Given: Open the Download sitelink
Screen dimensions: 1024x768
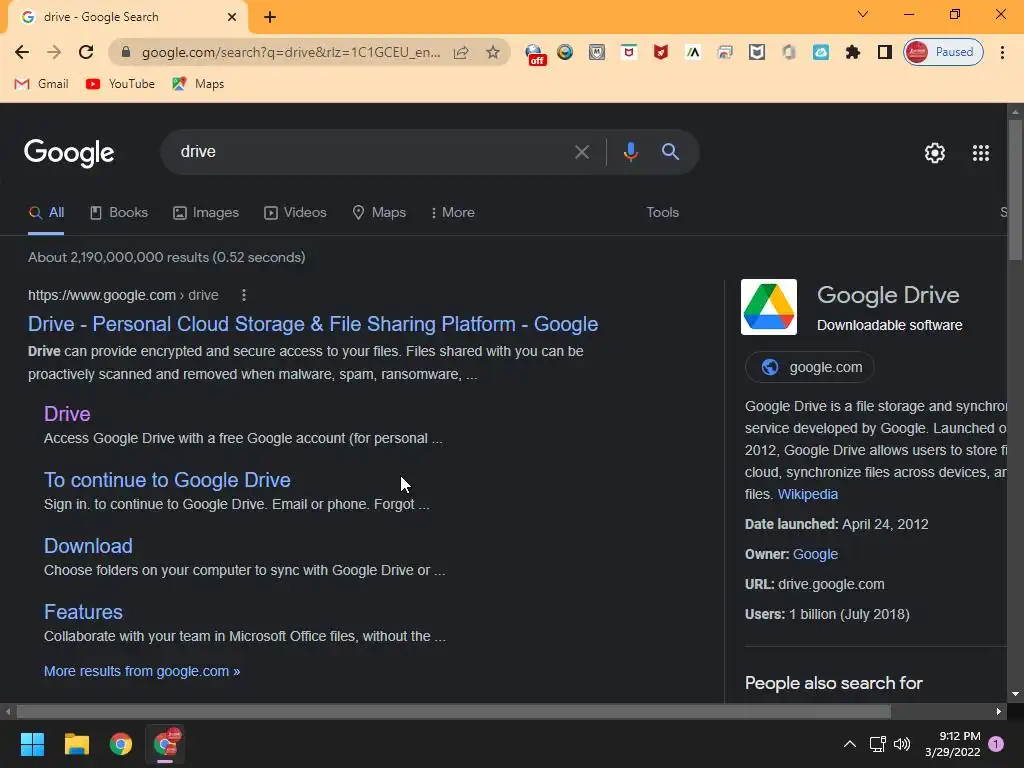Looking at the screenshot, I should 88,546.
